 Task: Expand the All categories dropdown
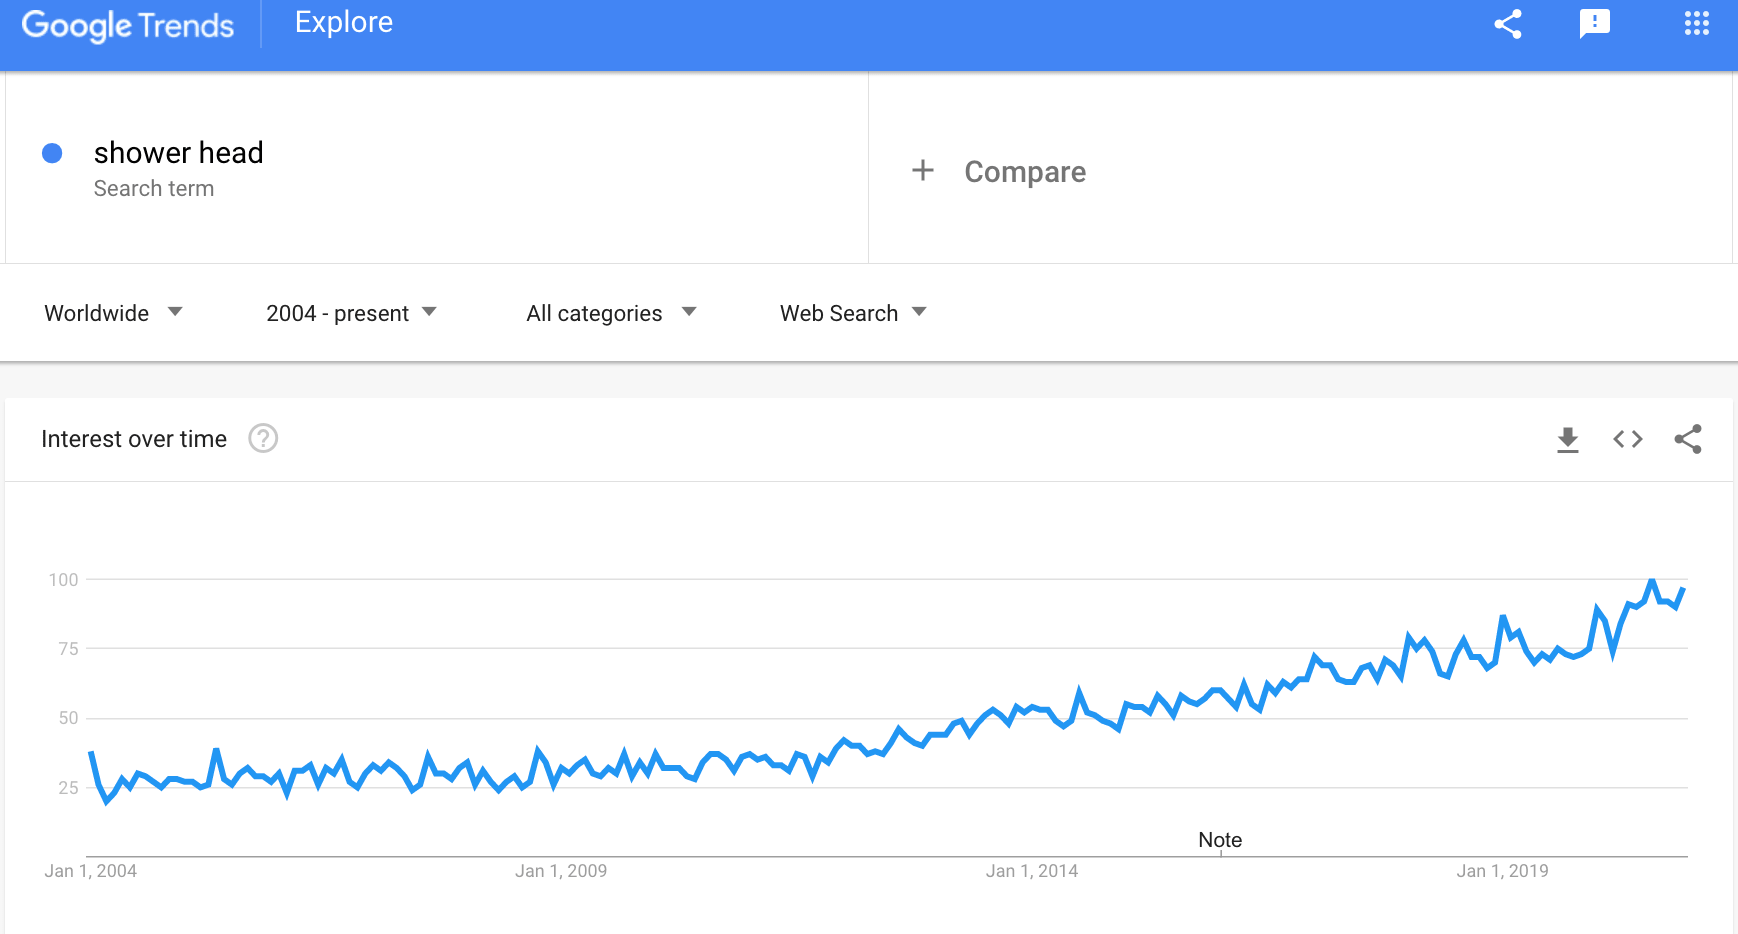click(x=611, y=313)
